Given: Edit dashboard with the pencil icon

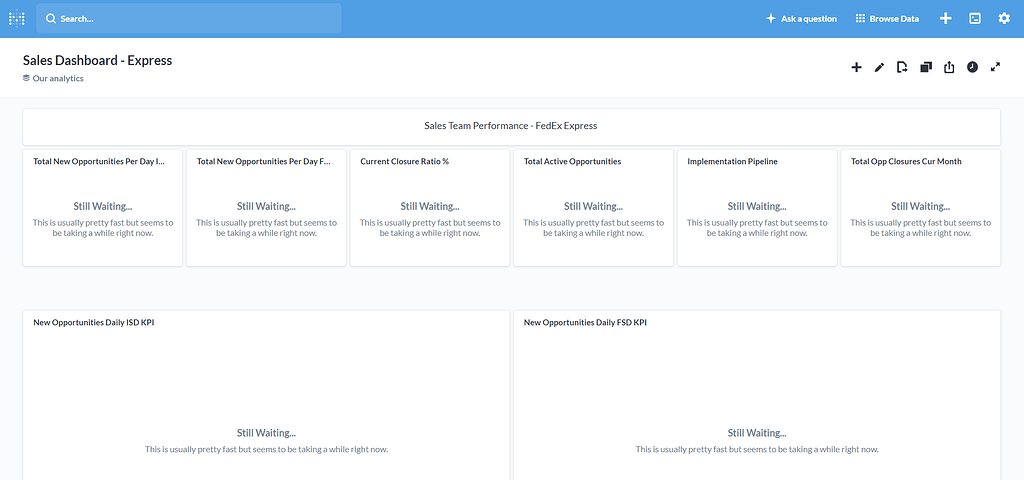Looking at the screenshot, I should [879, 67].
